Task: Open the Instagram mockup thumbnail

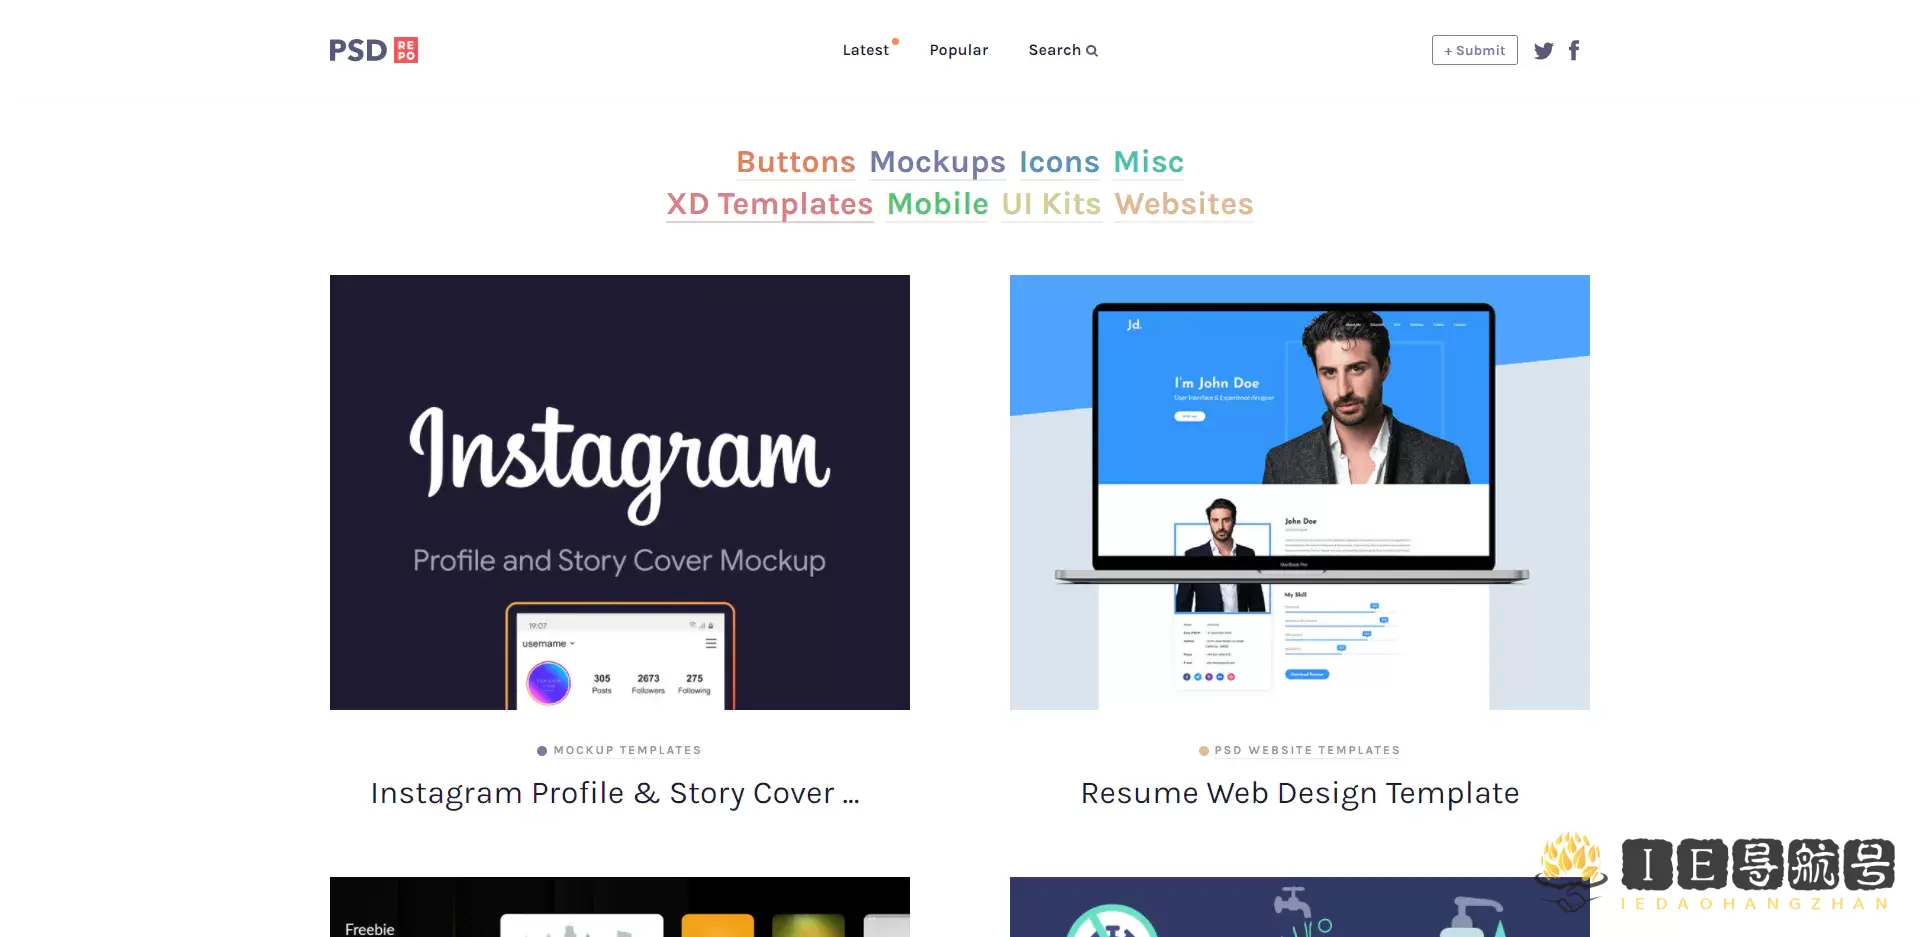Action: pyautogui.click(x=620, y=492)
